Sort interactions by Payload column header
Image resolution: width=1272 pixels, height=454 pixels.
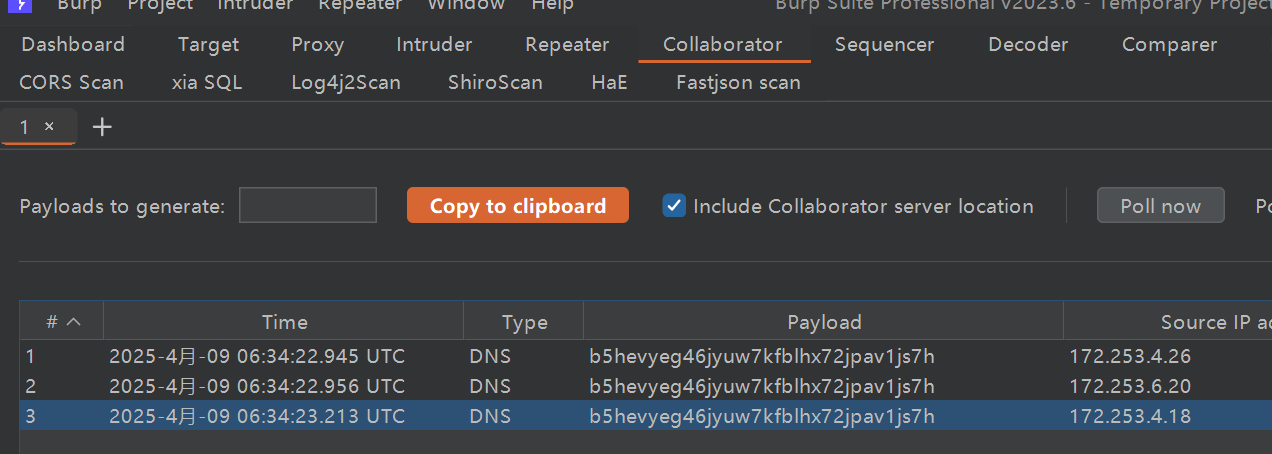[824, 322]
